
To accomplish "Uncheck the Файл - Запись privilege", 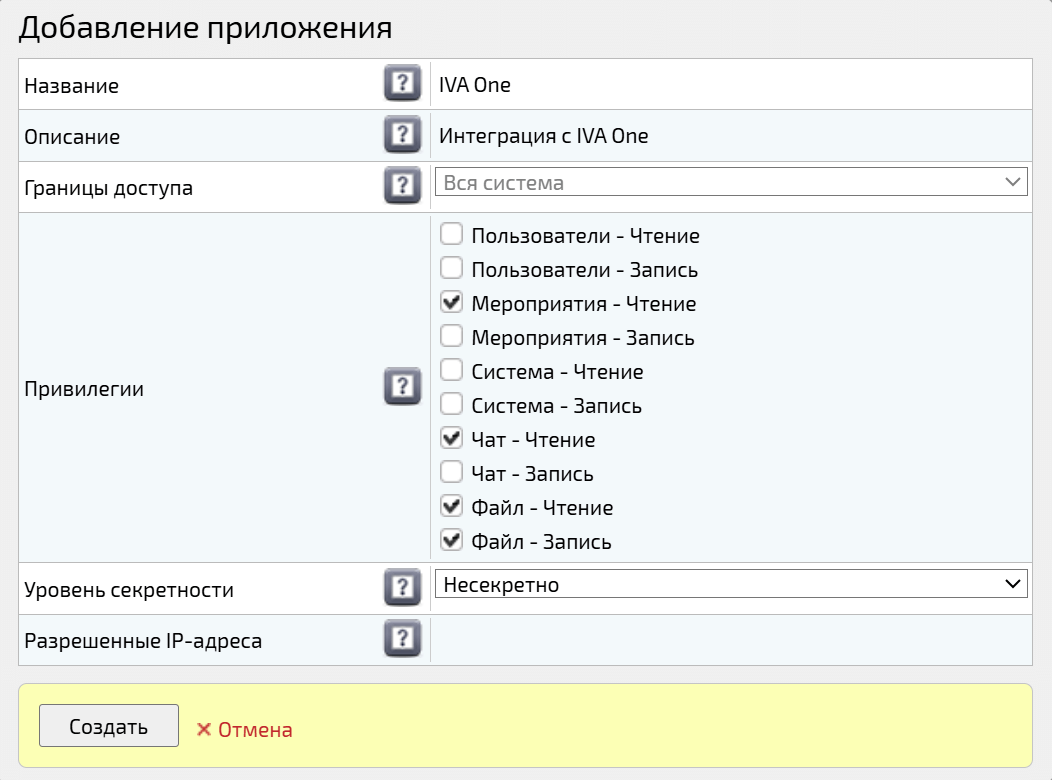I will [x=451, y=539].
